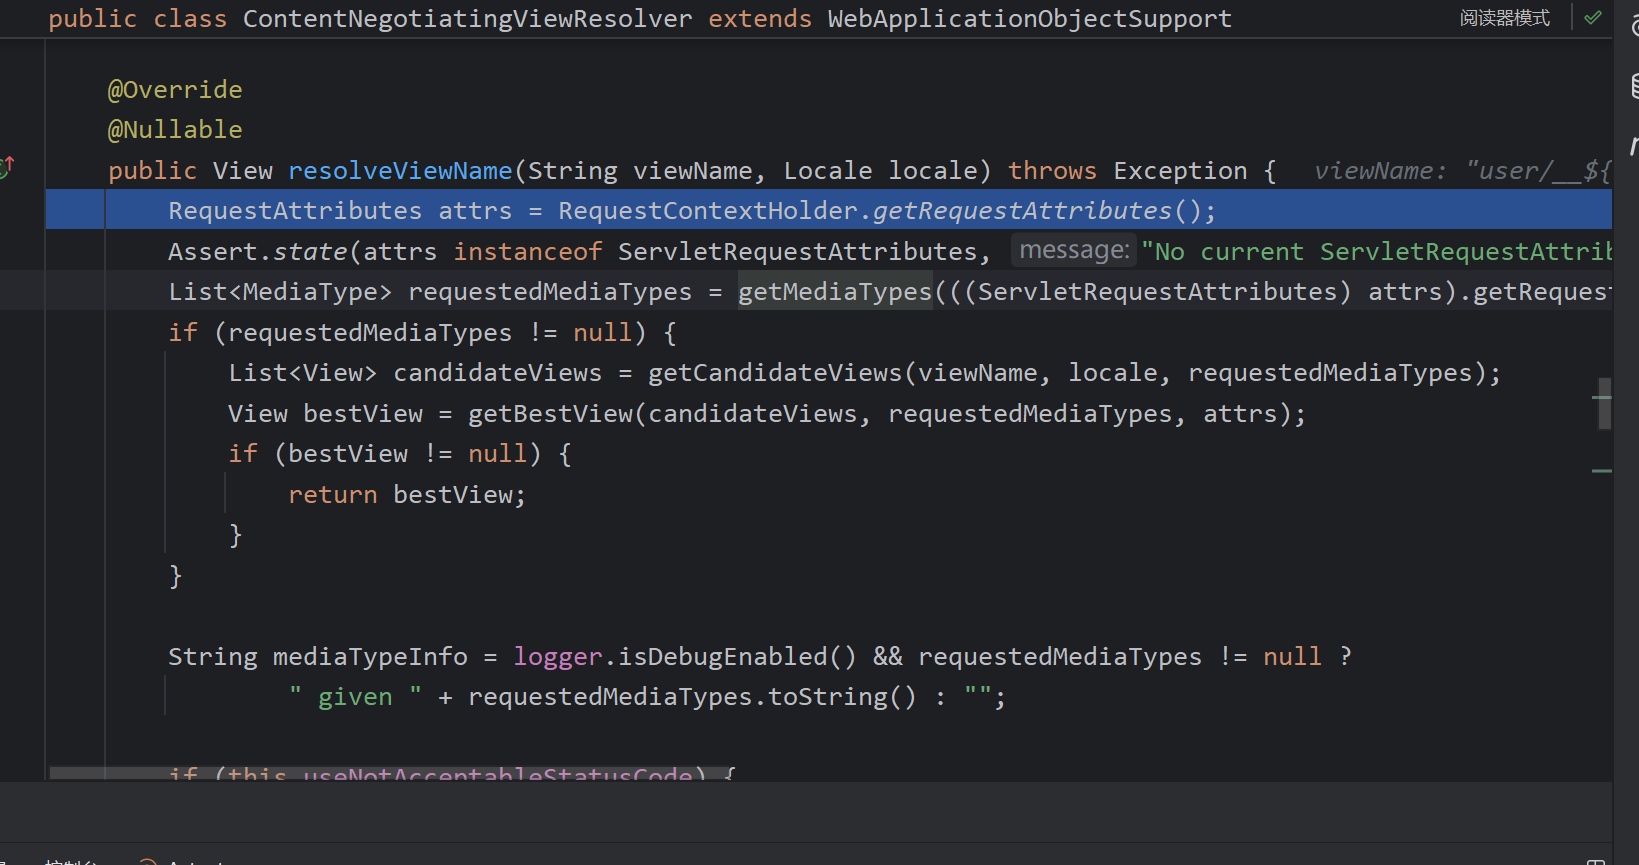Click ContentNegotiatingViewResolver class name
Image resolution: width=1639 pixels, height=865 pixels.
(467, 19)
